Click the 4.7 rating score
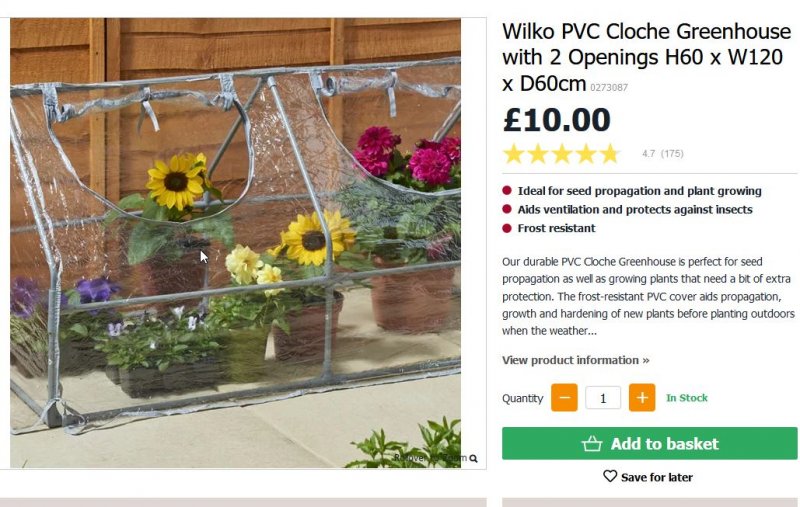 click(x=648, y=154)
